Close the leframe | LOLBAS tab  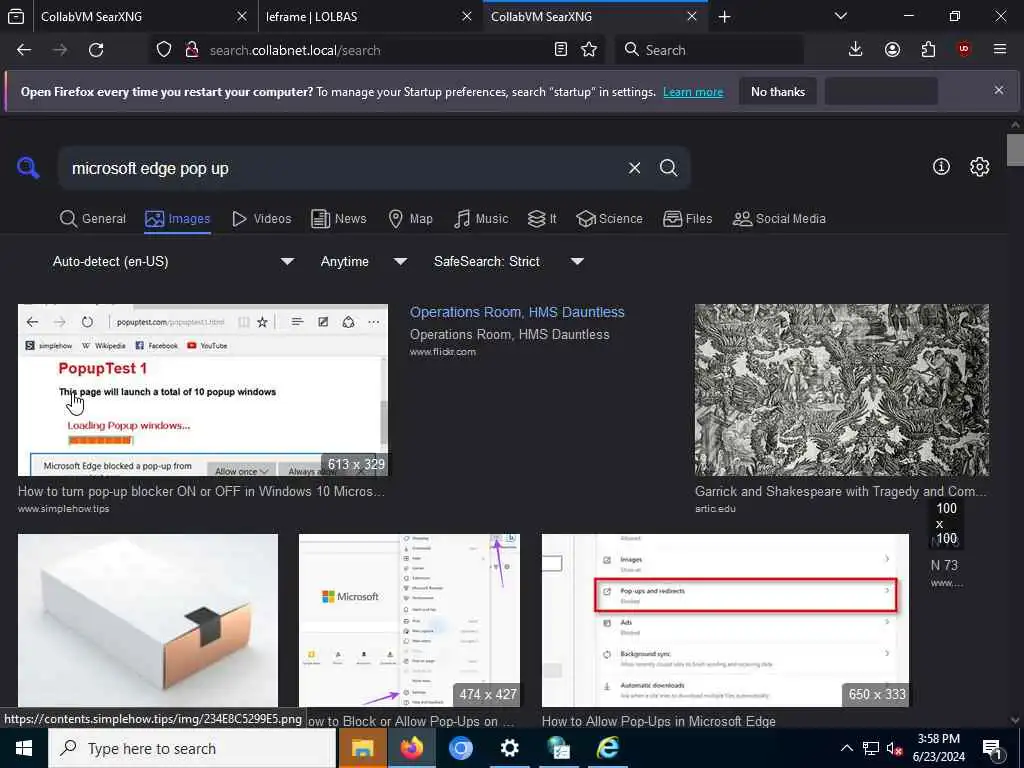coord(466,16)
